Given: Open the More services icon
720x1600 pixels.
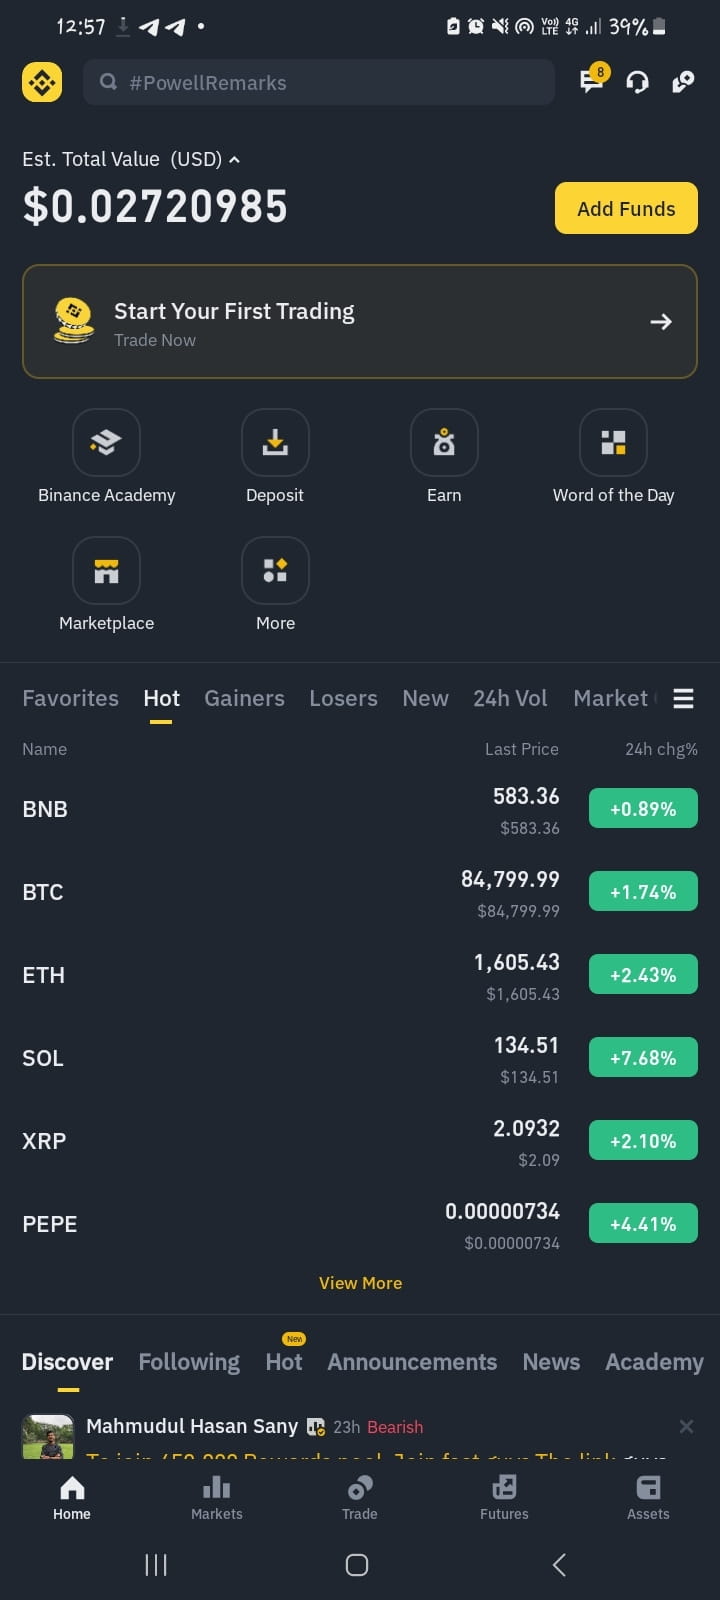Looking at the screenshot, I should tap(275, 570).
